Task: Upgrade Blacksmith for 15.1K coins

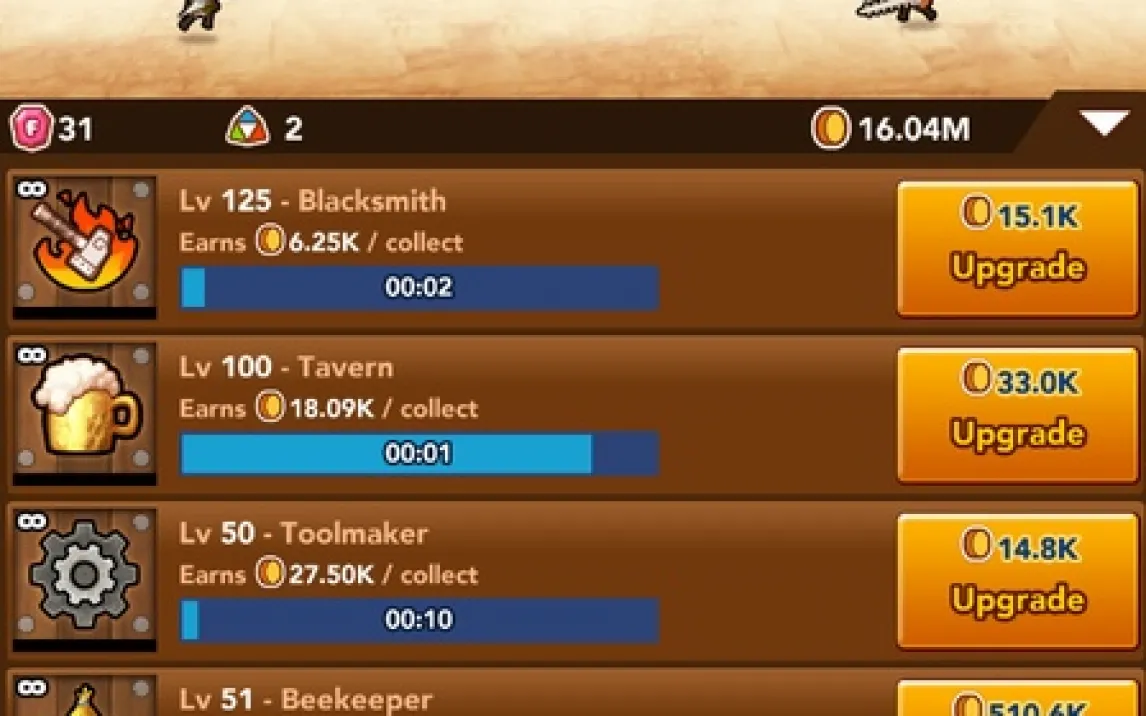Action: (x=1017, y=248)
